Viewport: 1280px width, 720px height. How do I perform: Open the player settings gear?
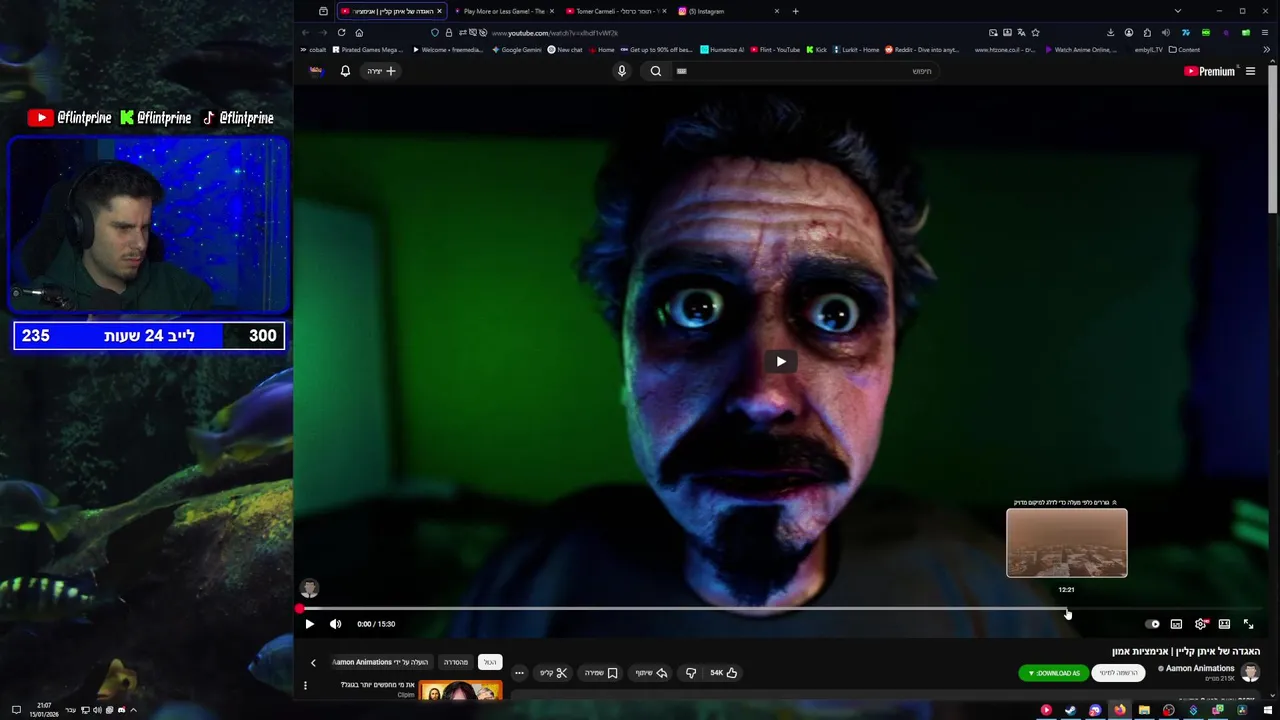coord(1200,624)
